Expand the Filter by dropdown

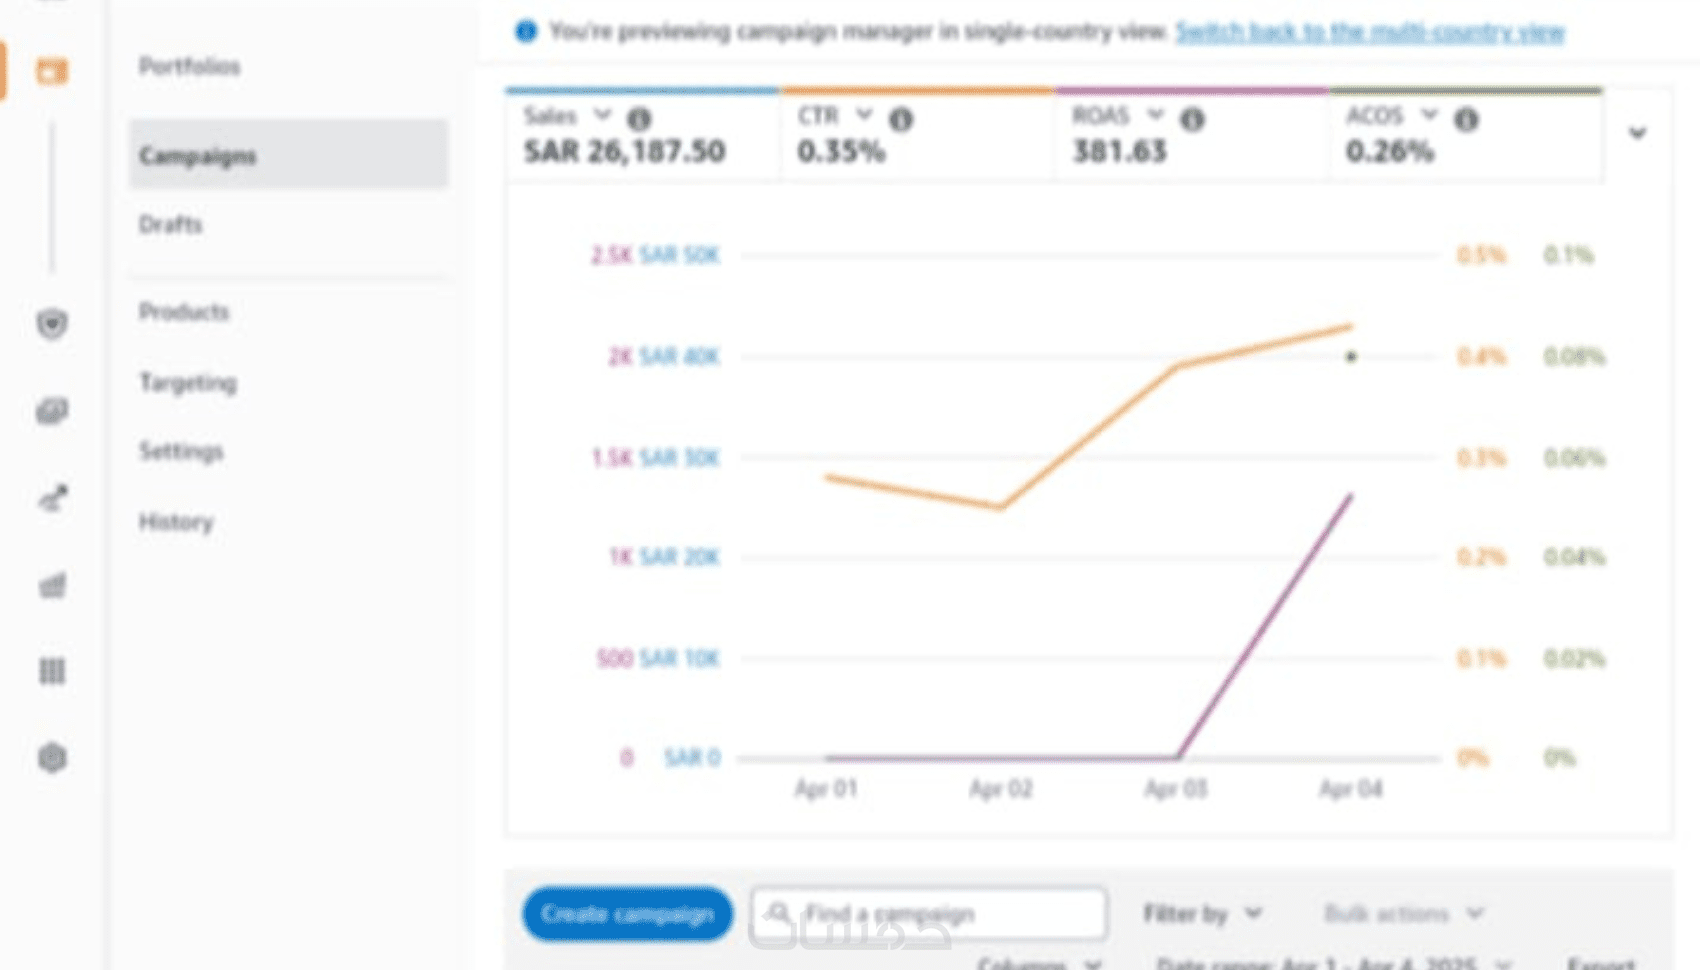point(1203,914)
